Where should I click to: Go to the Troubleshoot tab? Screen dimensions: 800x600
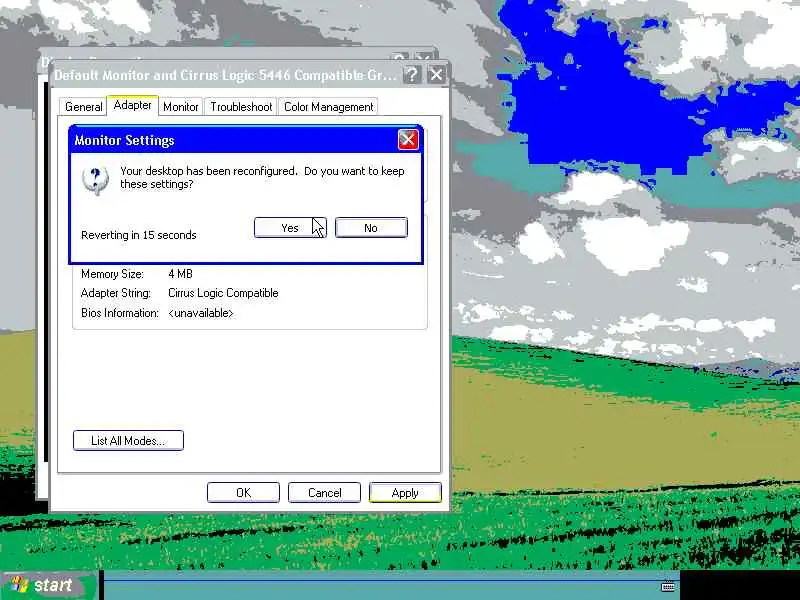point(241,107)
